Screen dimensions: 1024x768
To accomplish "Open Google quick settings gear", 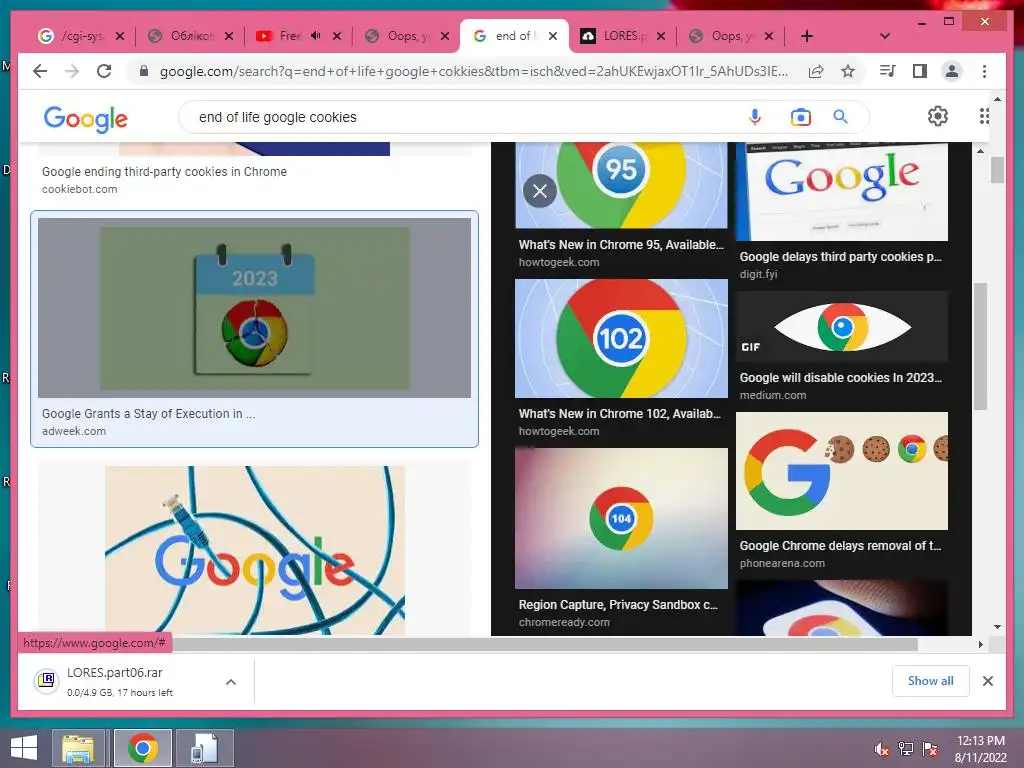I will (938, 116).
